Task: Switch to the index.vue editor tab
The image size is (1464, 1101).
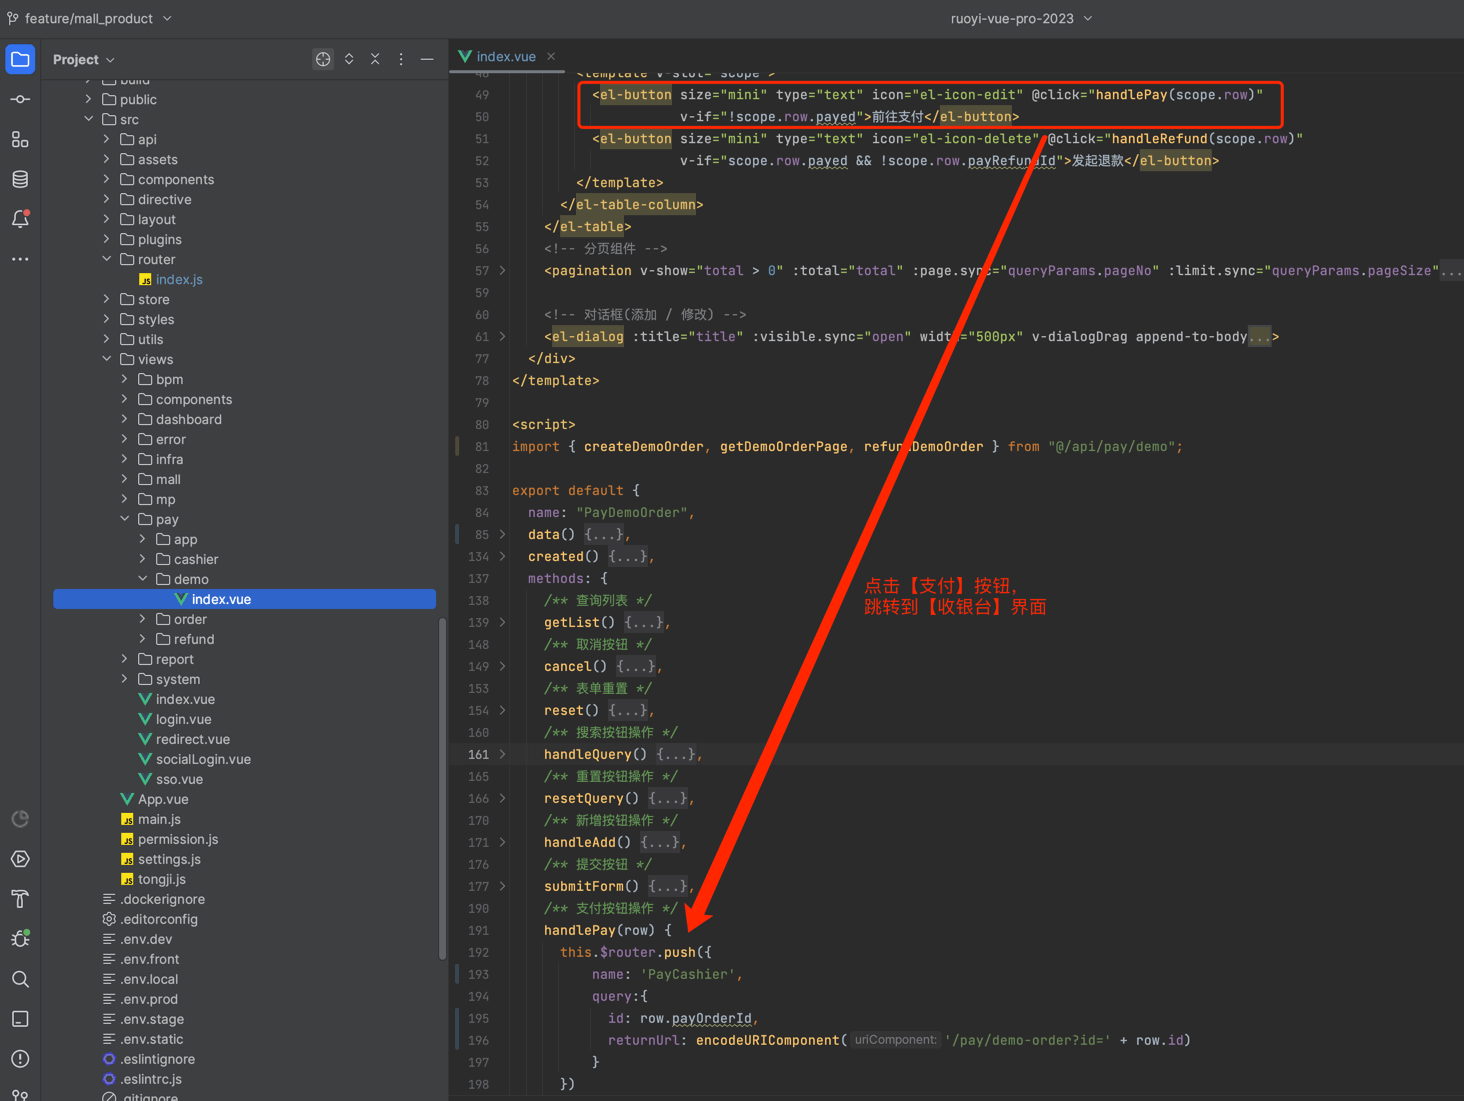Action: (x=505, y=56)
